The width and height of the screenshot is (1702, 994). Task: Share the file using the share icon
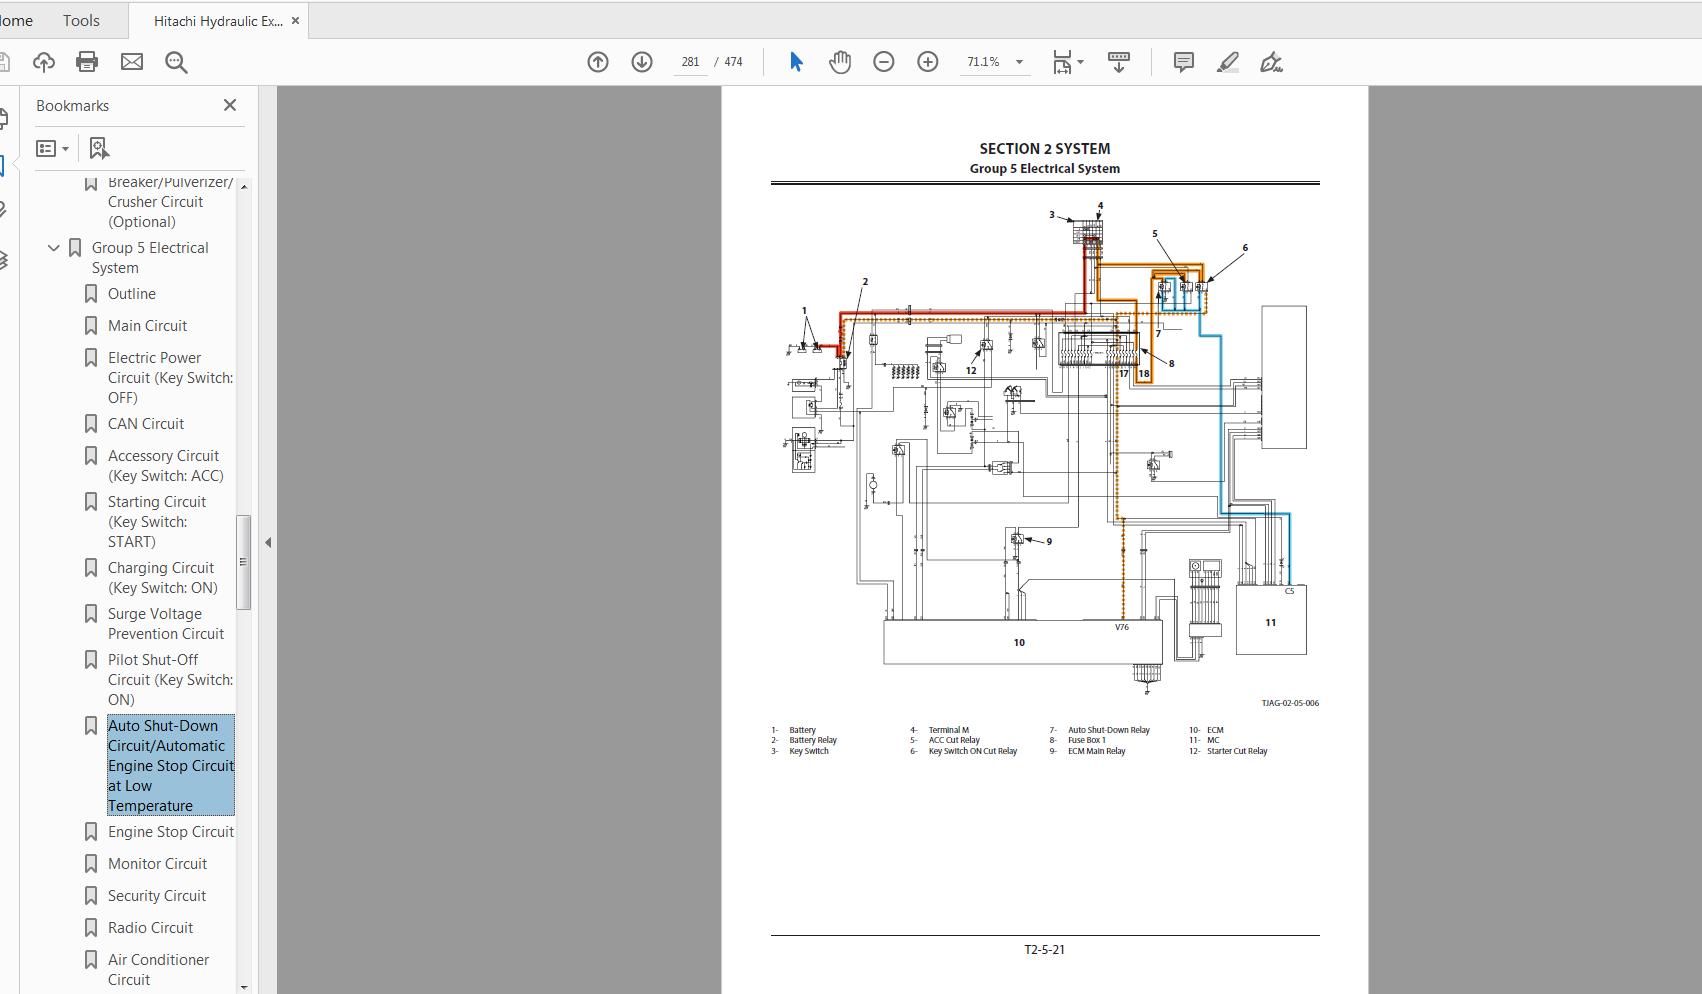point(43,61)
